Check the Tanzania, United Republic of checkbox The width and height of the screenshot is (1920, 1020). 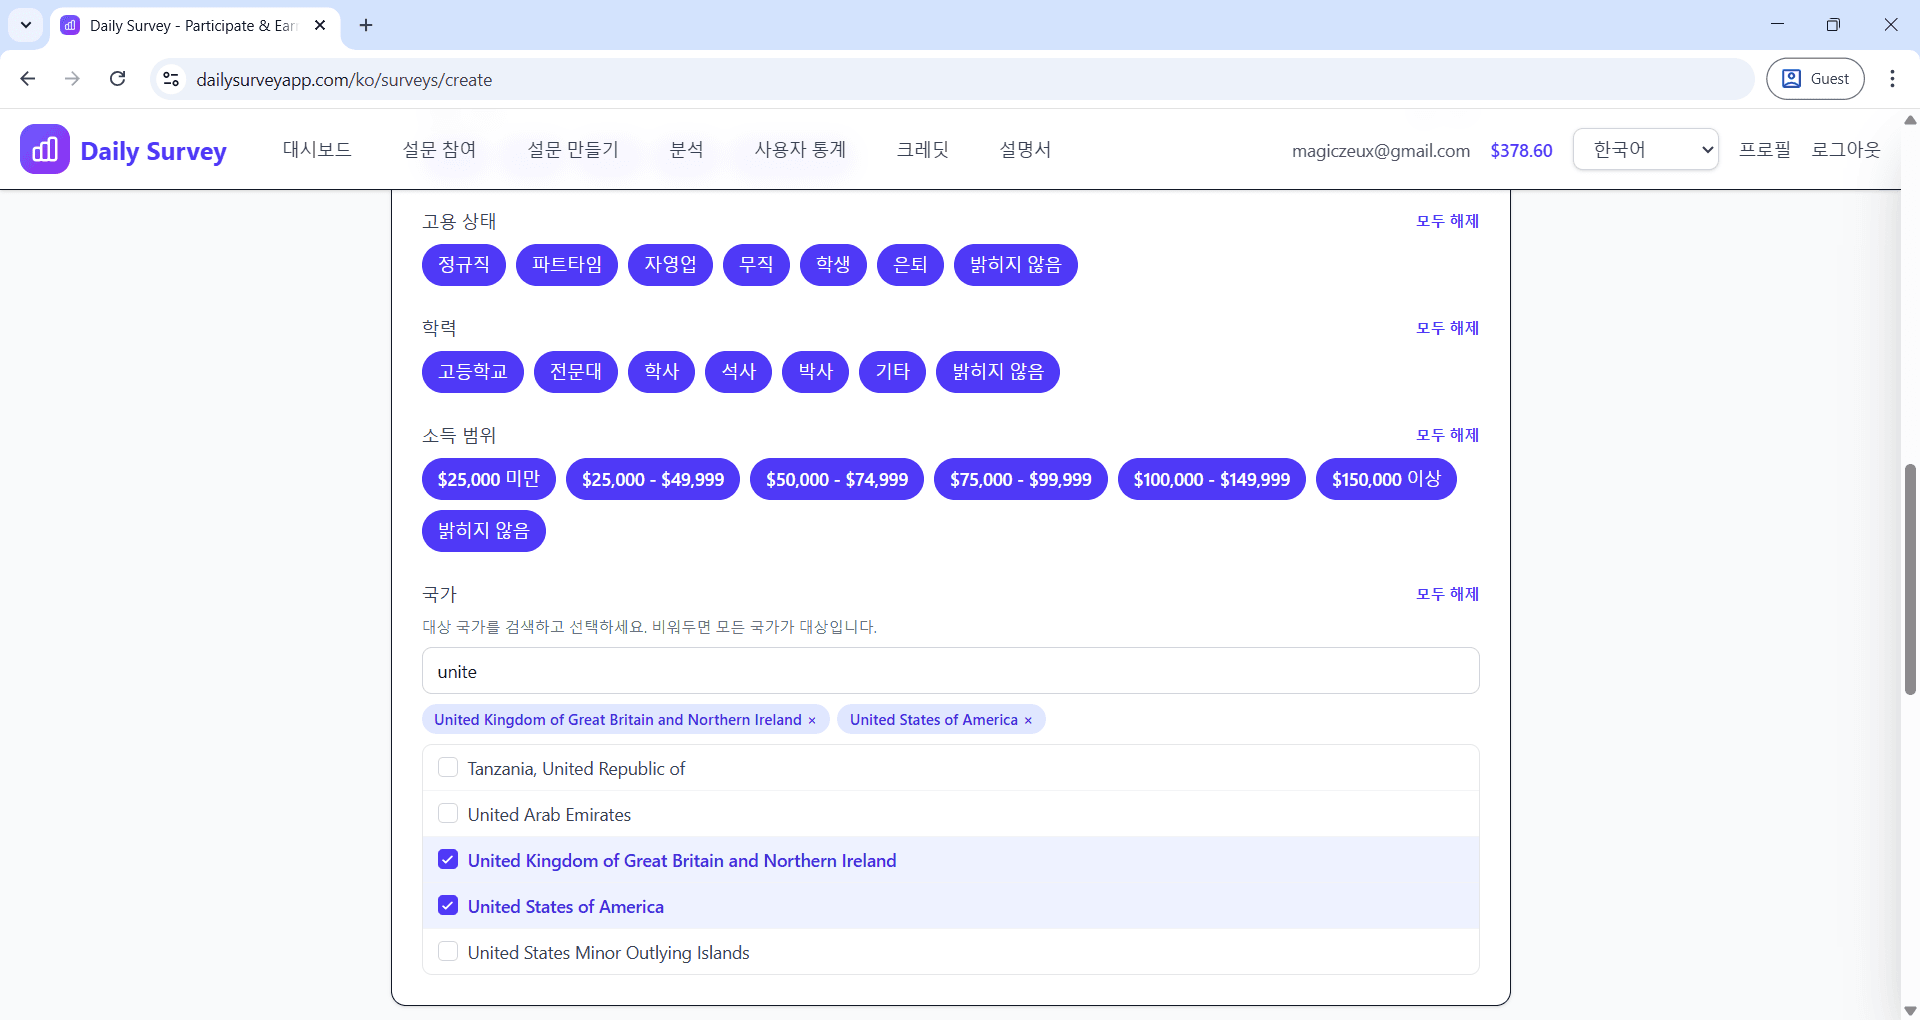click(448, 768)
